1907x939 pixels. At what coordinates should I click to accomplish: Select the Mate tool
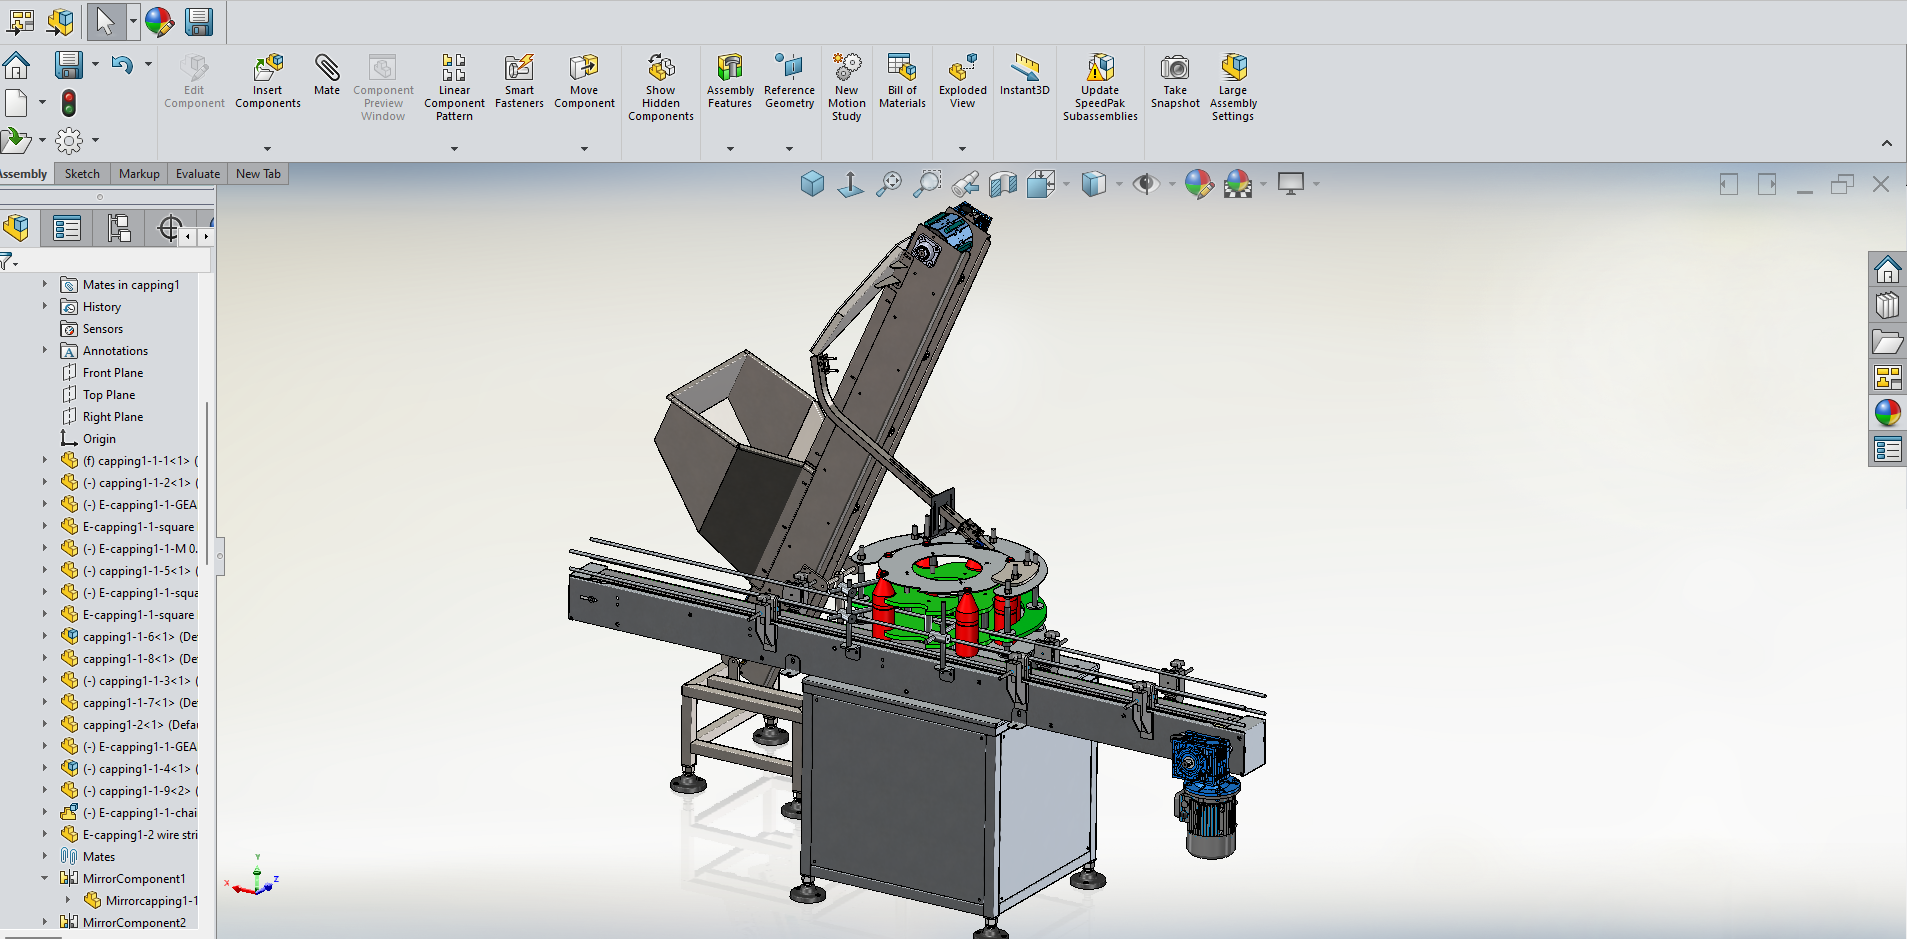(327, 75)
